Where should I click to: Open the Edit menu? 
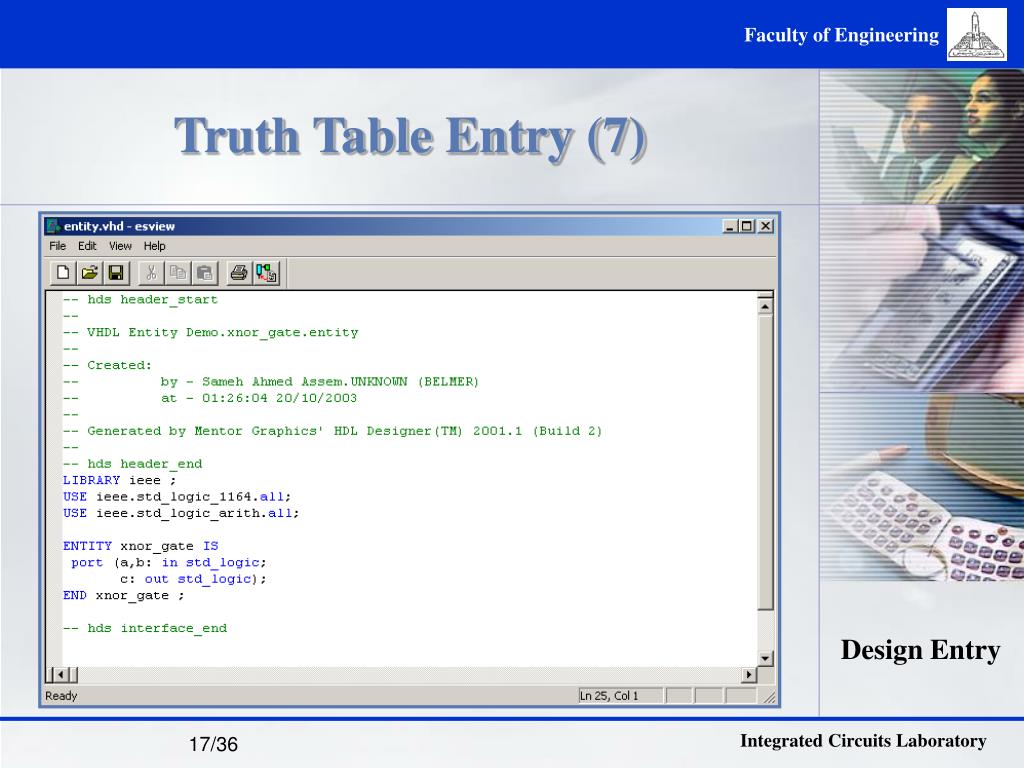(x=87, y=246)
